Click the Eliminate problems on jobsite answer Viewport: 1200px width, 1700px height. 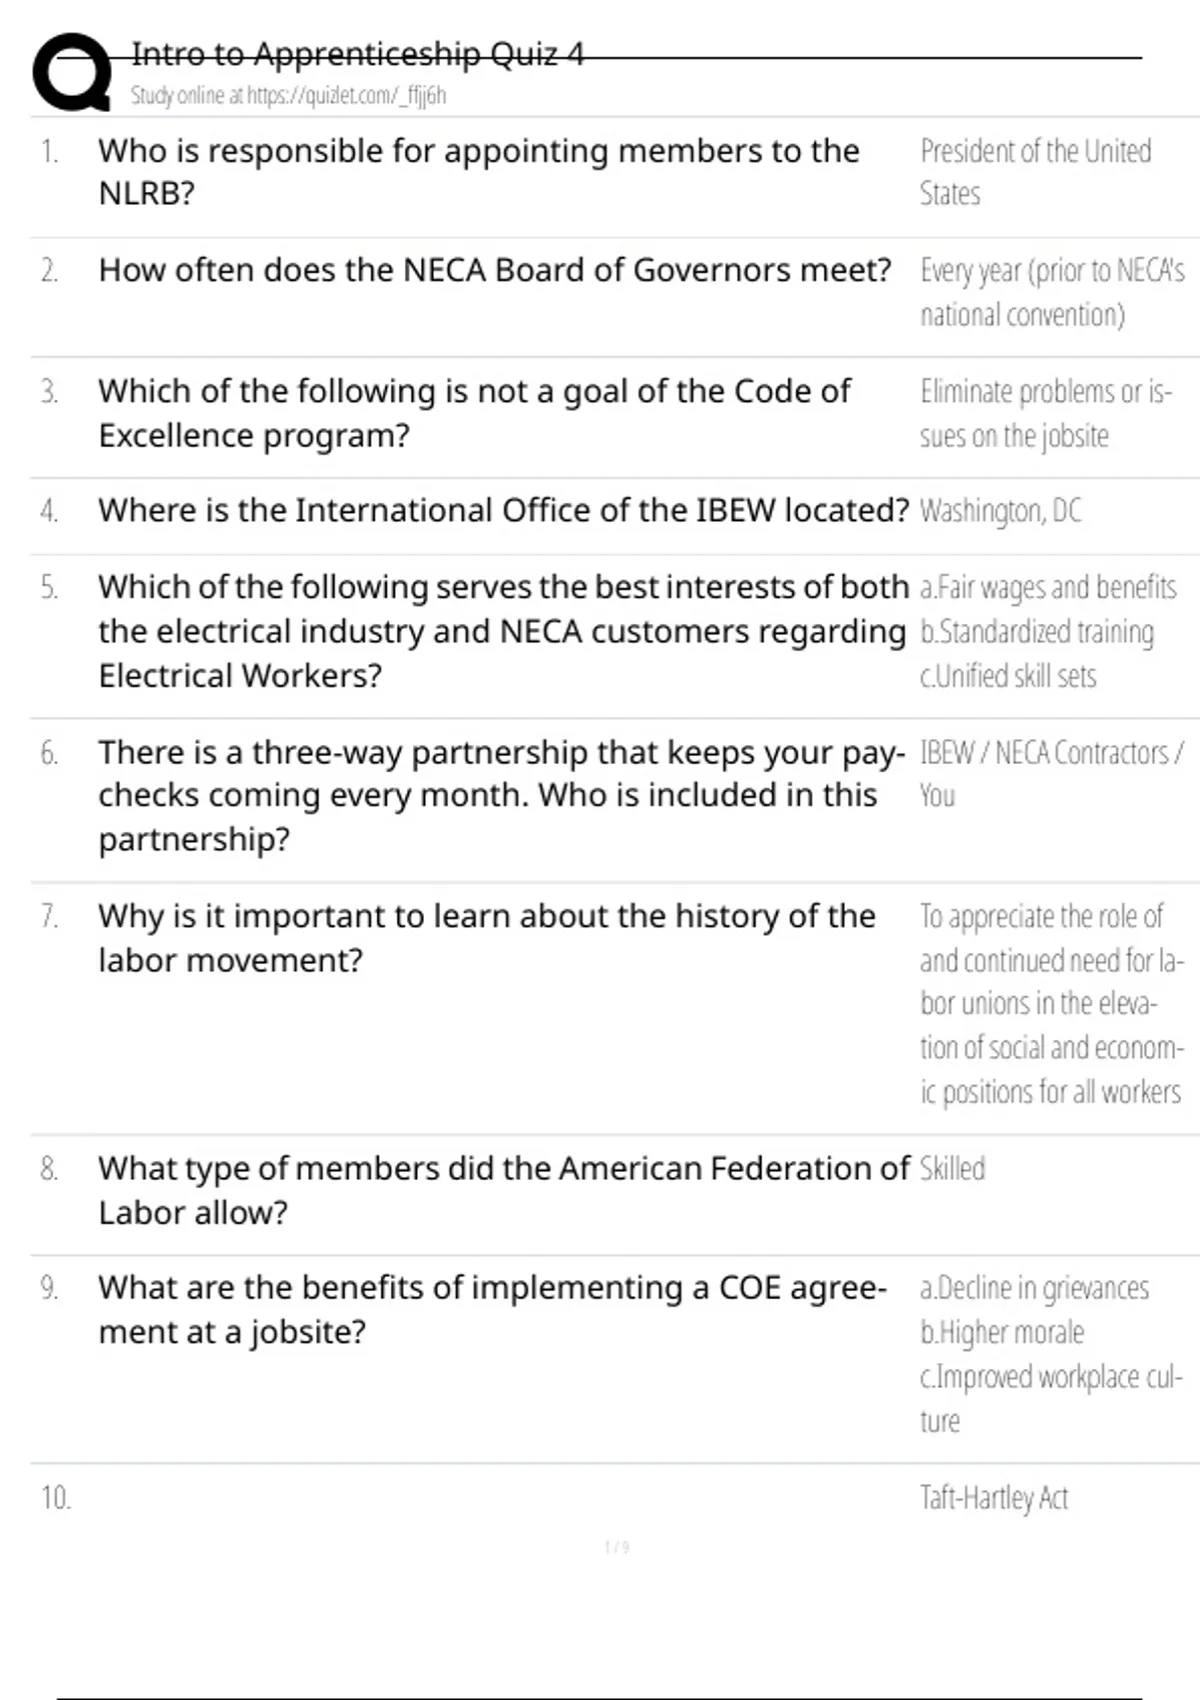1045,413
